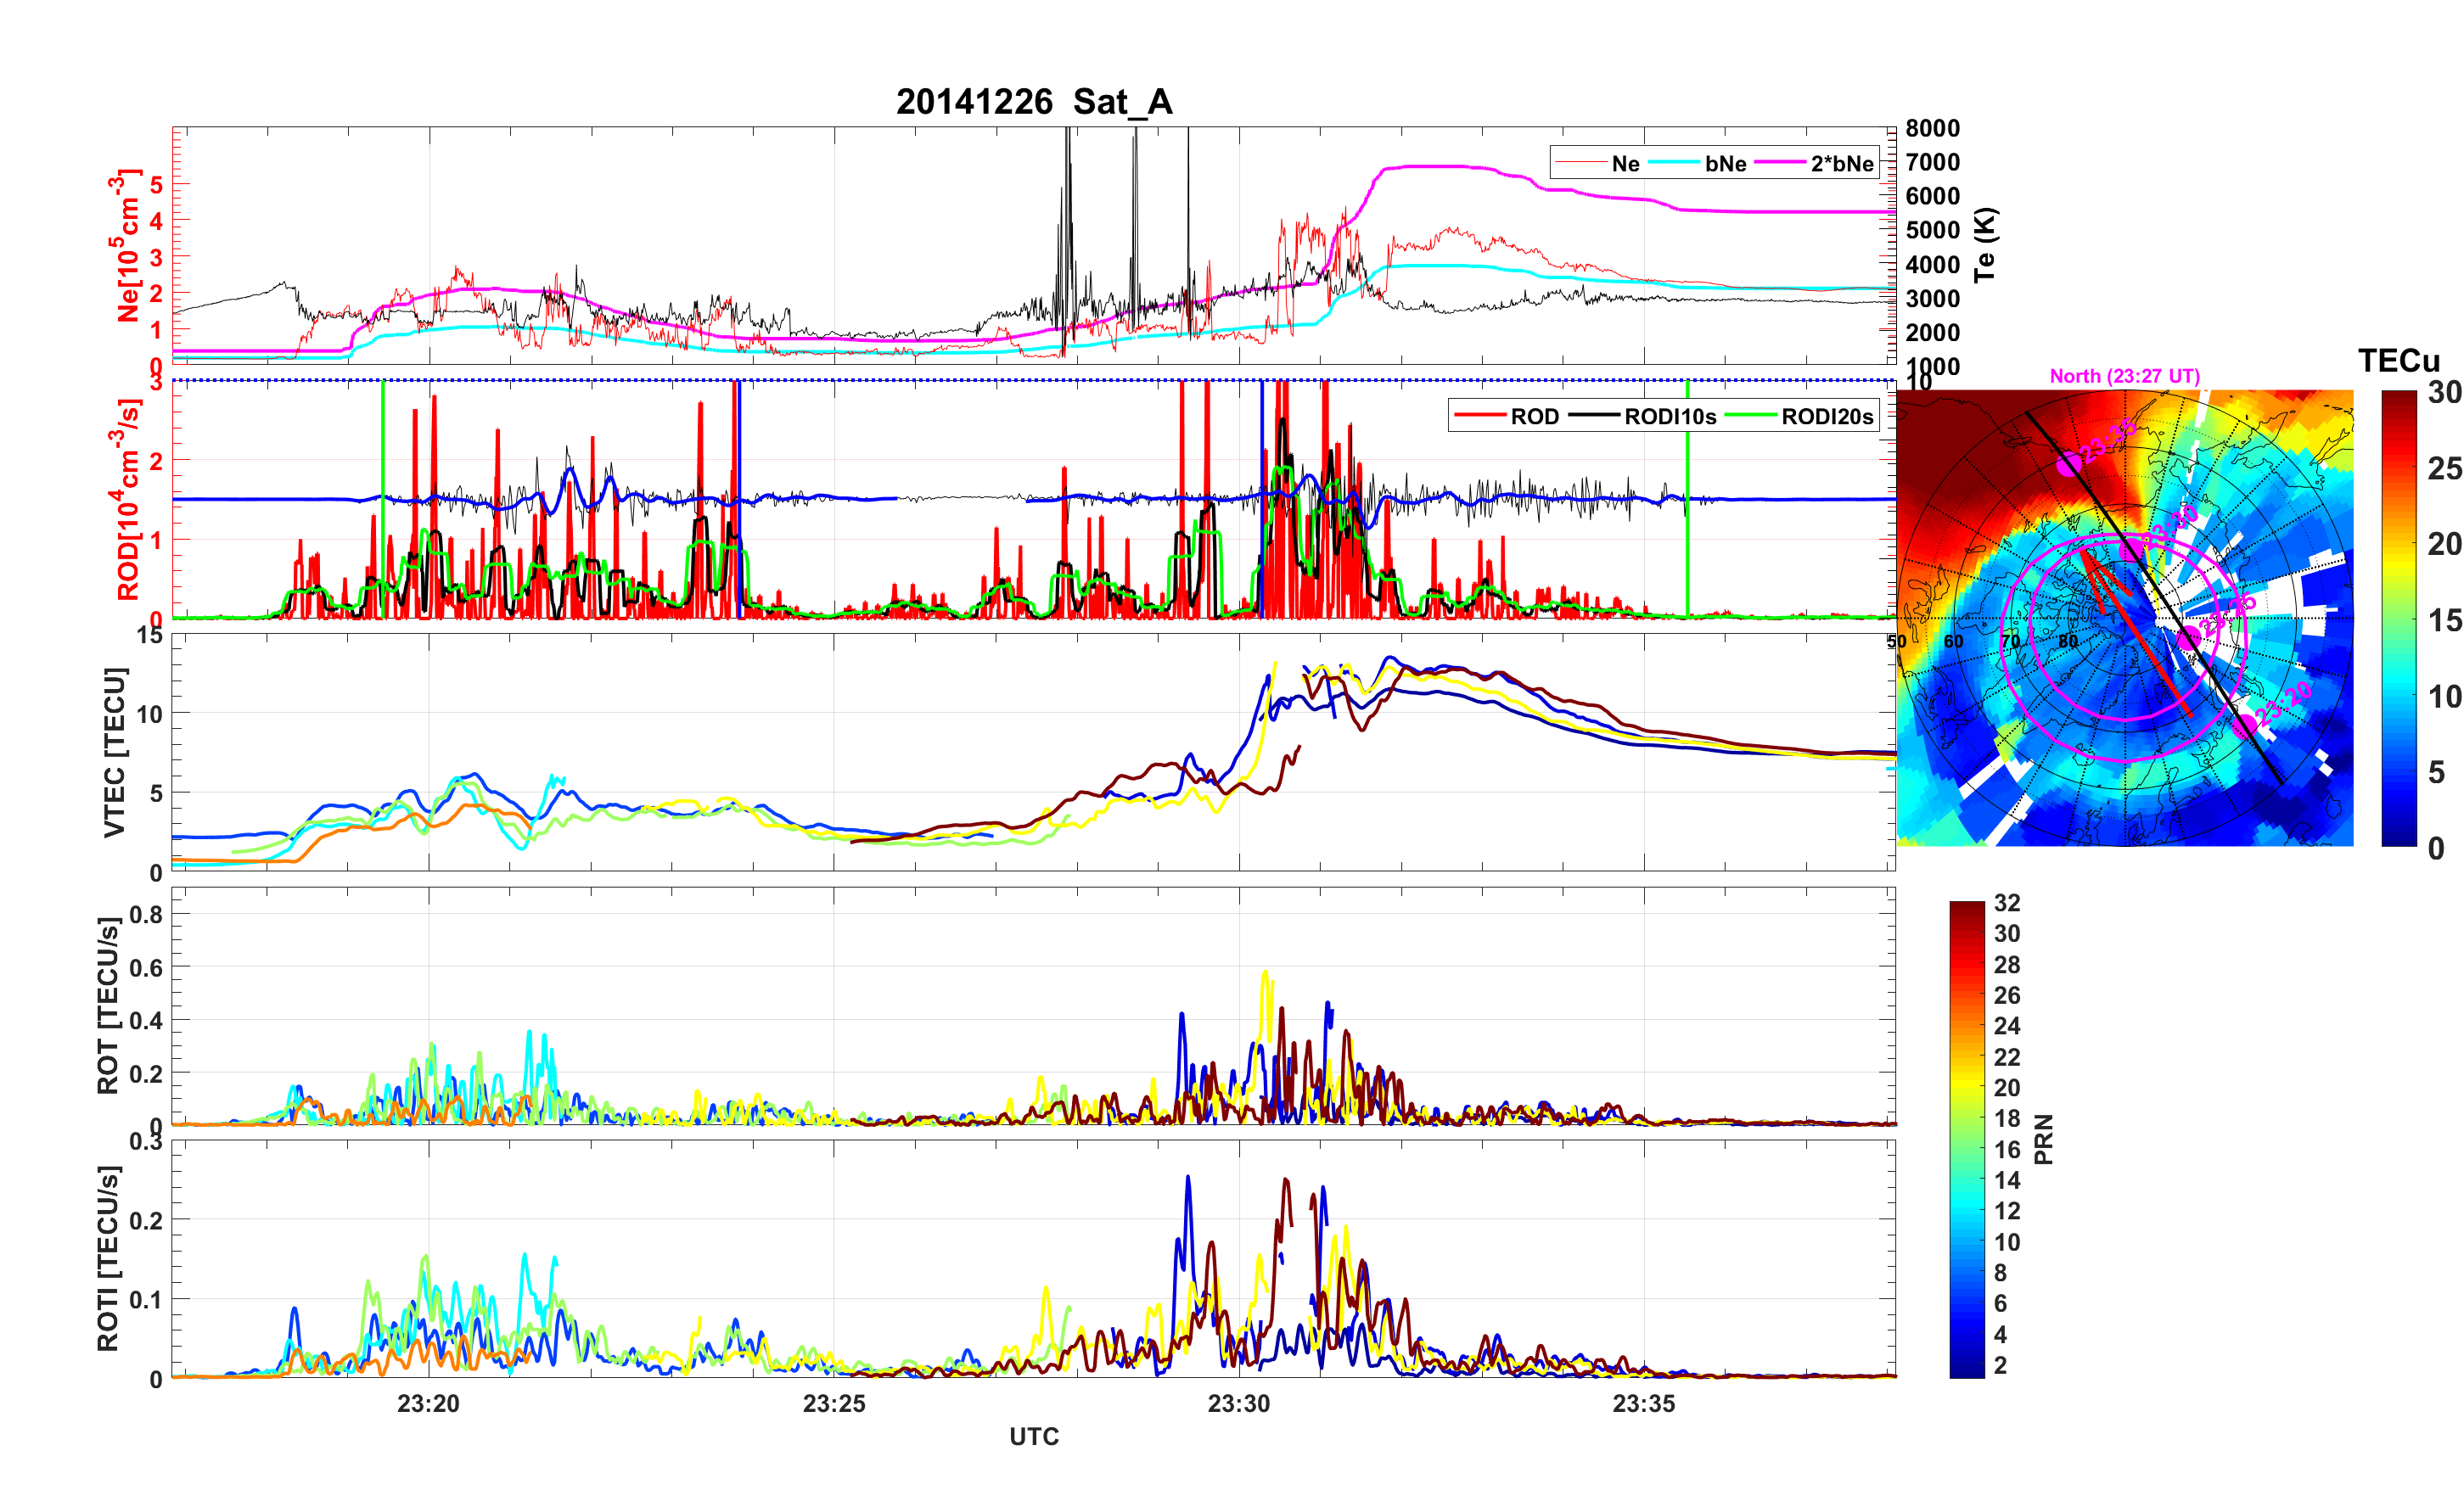Click the 23:30 tick label on the UTC axis
Viewport: 2464px width, 1490px height.
pyautogui.click(x=1238, y=1404)
